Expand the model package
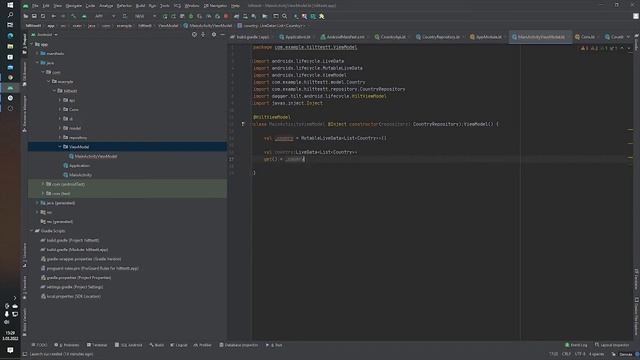The image size is (640, 360). click(60, 128)
